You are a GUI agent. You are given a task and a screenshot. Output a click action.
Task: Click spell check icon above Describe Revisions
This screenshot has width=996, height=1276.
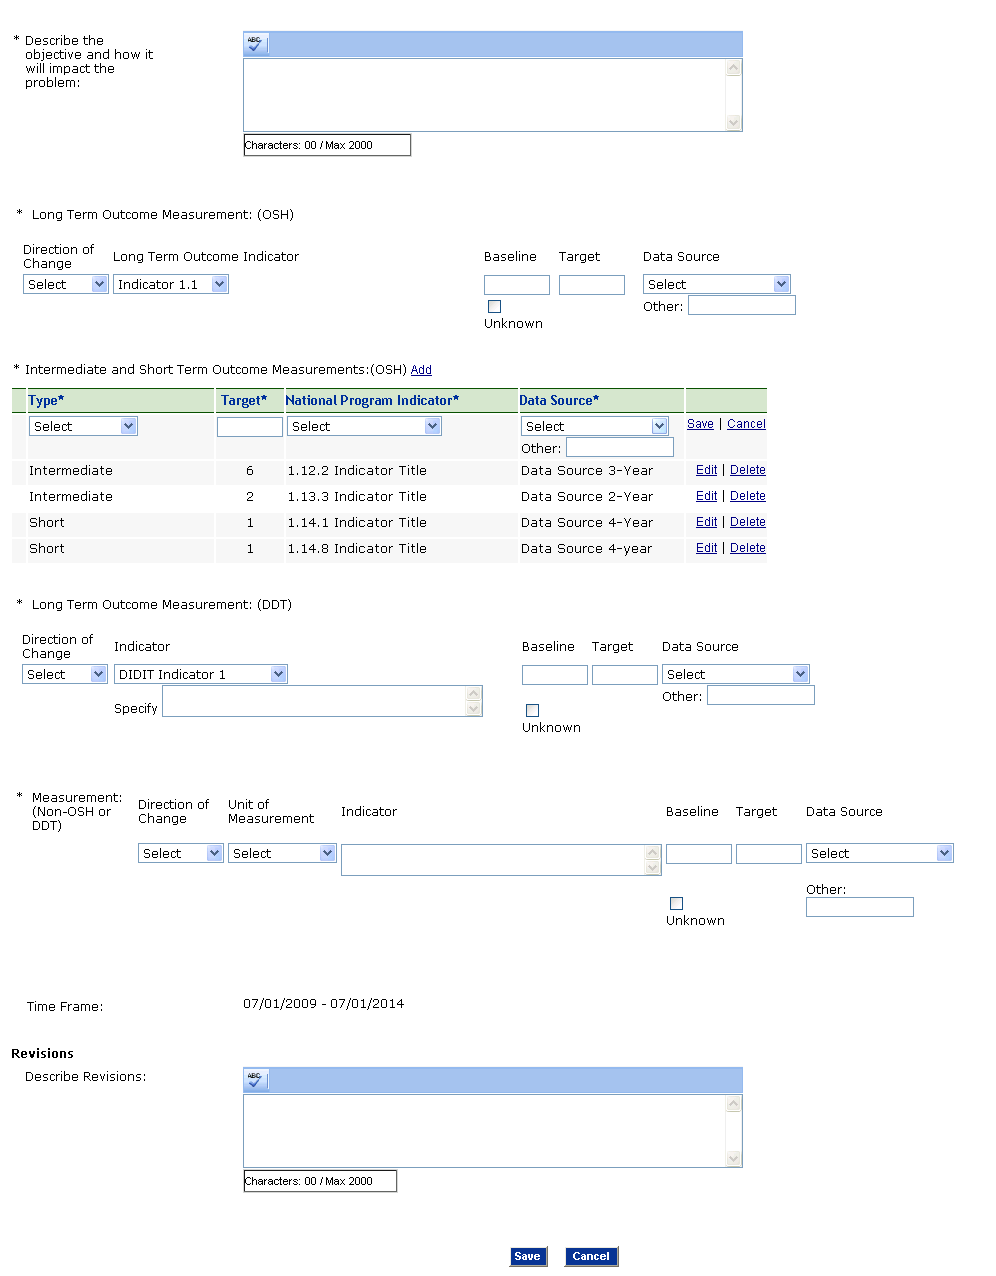(255, 1080)
